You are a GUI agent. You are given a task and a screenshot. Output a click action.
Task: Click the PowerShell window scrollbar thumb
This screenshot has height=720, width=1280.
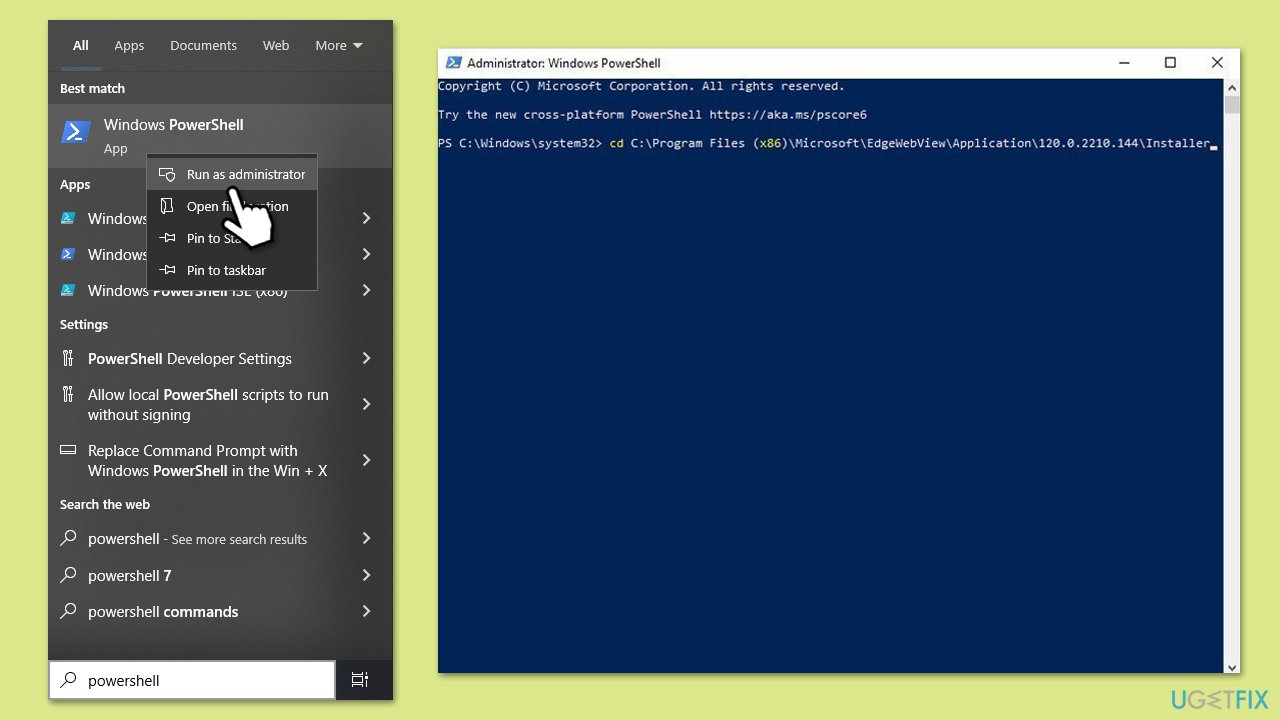(1232, 105)
